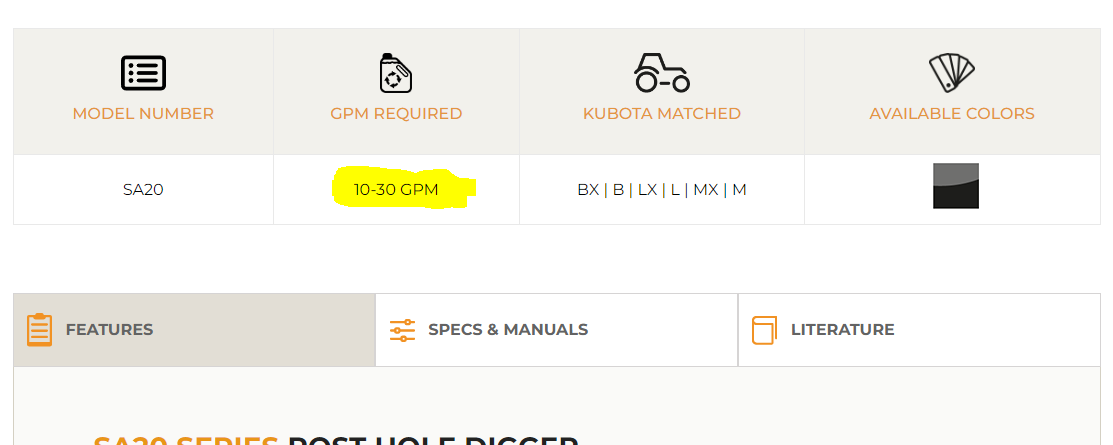Click the Kubota Matched heading
The height and width of the screenshot is (445, 1113).
coord(661,114)
